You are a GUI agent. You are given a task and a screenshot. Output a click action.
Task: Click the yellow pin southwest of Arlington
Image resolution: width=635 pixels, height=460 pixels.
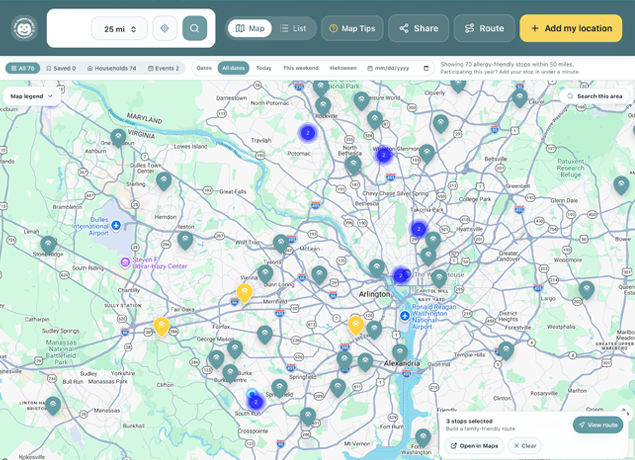(356, 326)
